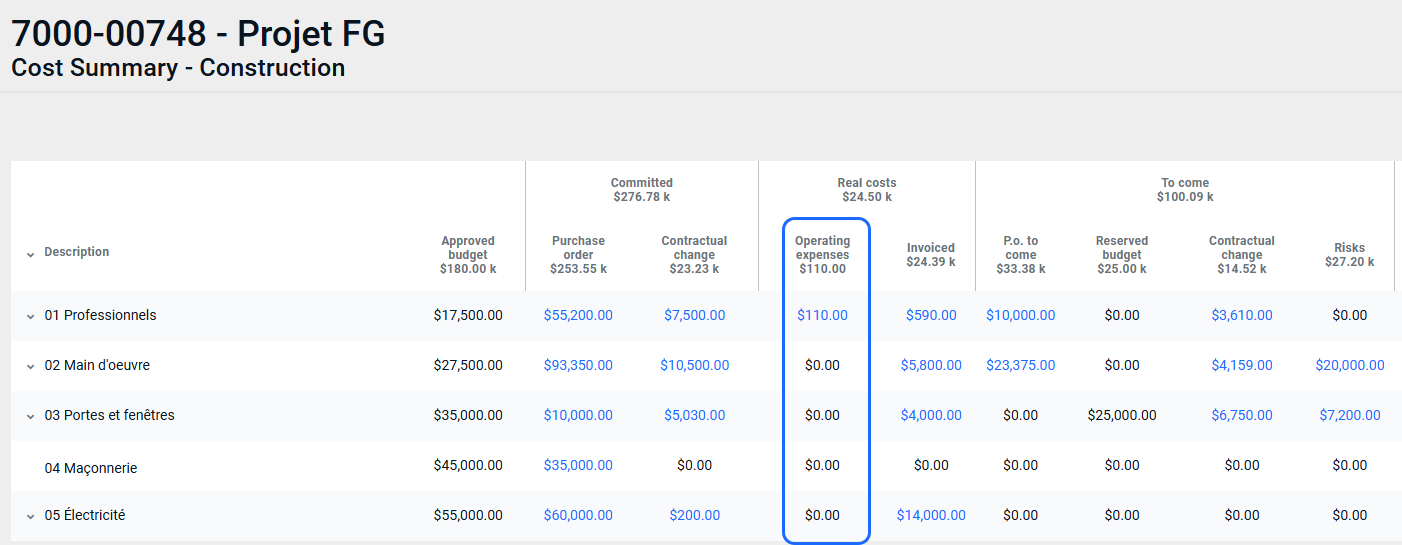Open the $10,500.00 contractual change link

coord(694,365)
